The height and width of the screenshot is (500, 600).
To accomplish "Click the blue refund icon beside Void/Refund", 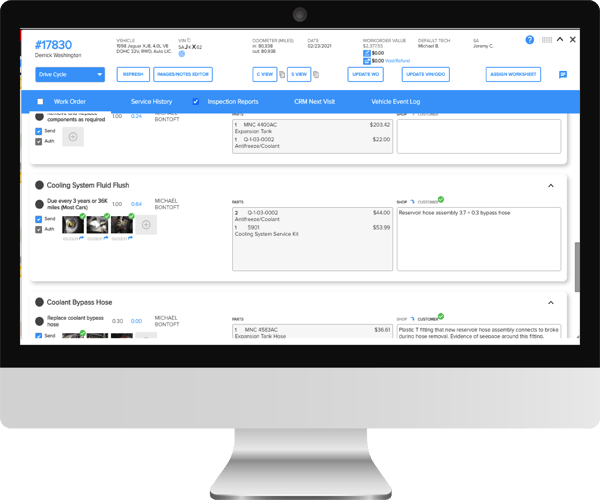I will (x=367, y=61).
